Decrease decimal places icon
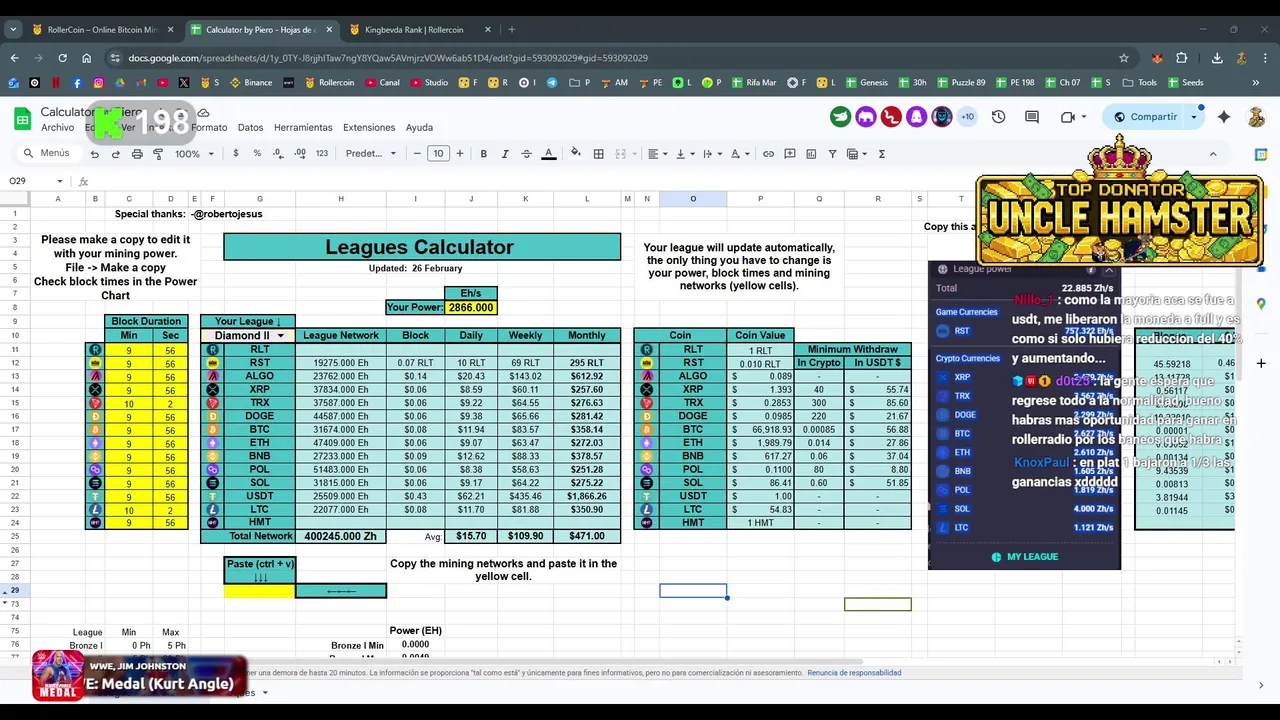This screenshot has width=1280, height=720. click(x=279, y=154)
